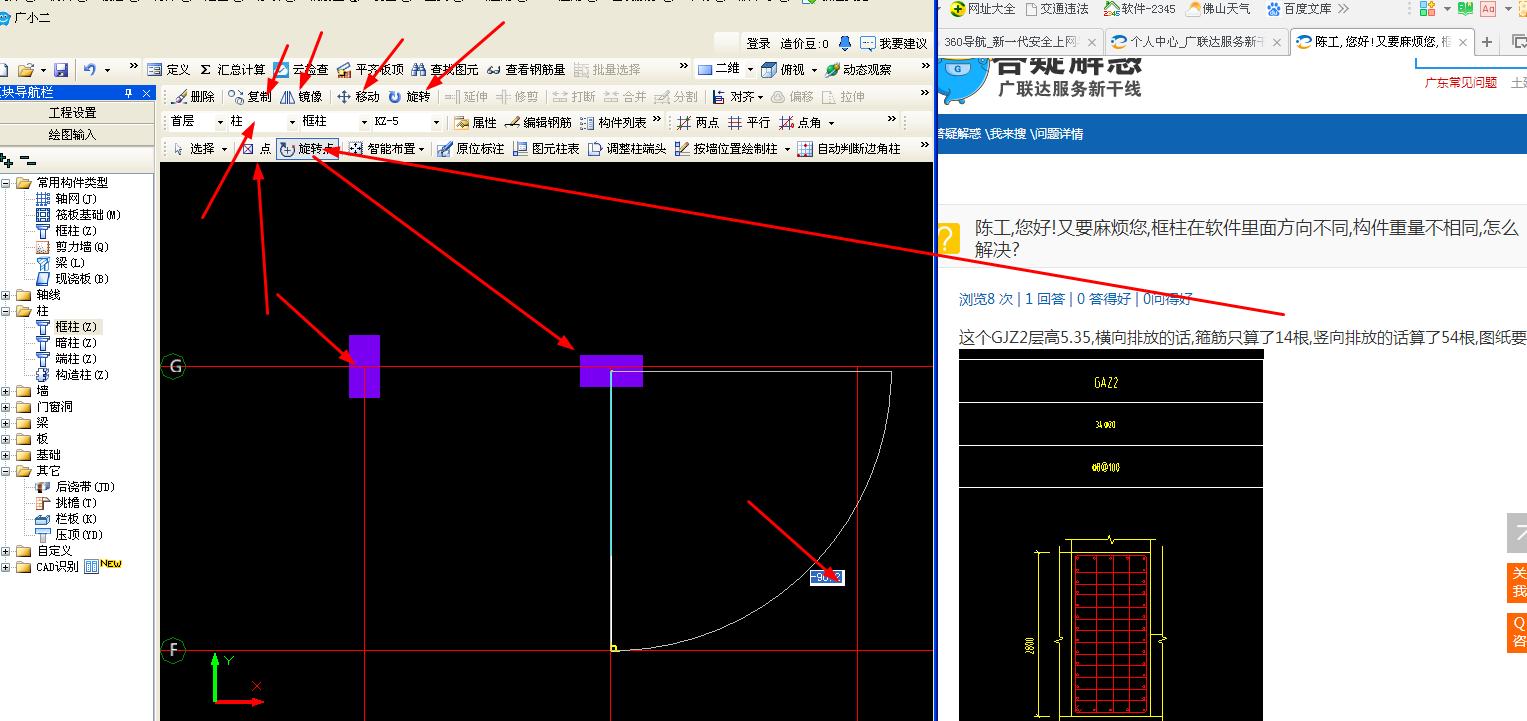Click 原位标注 tool
The height and width of the screenshot is (721, 1527).
click(471, 149)
